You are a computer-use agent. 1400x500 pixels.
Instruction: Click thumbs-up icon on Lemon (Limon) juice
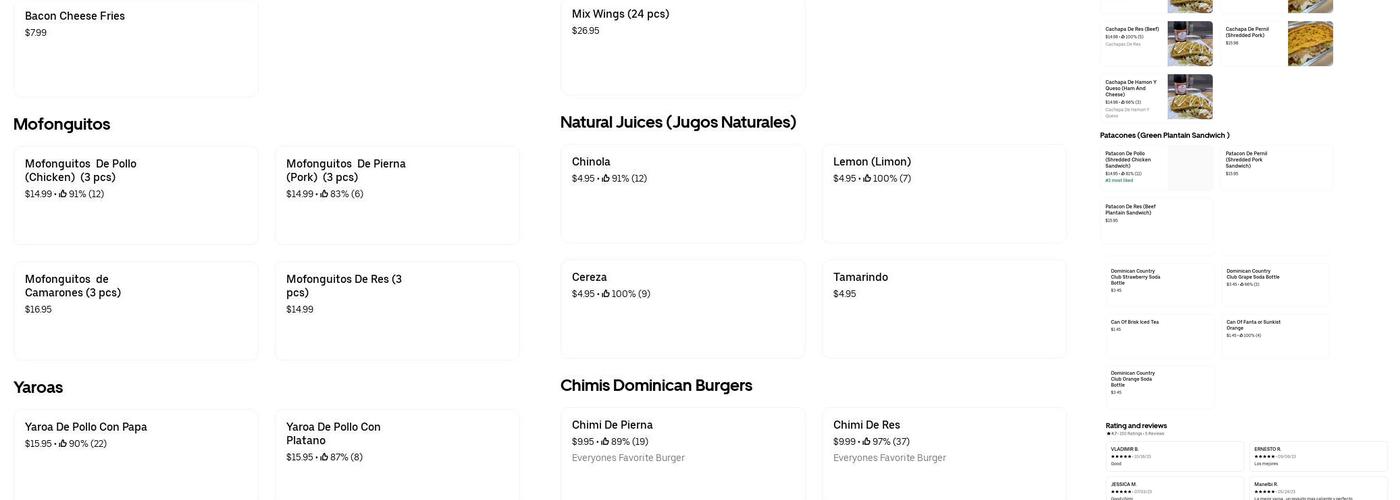point(867,179)
